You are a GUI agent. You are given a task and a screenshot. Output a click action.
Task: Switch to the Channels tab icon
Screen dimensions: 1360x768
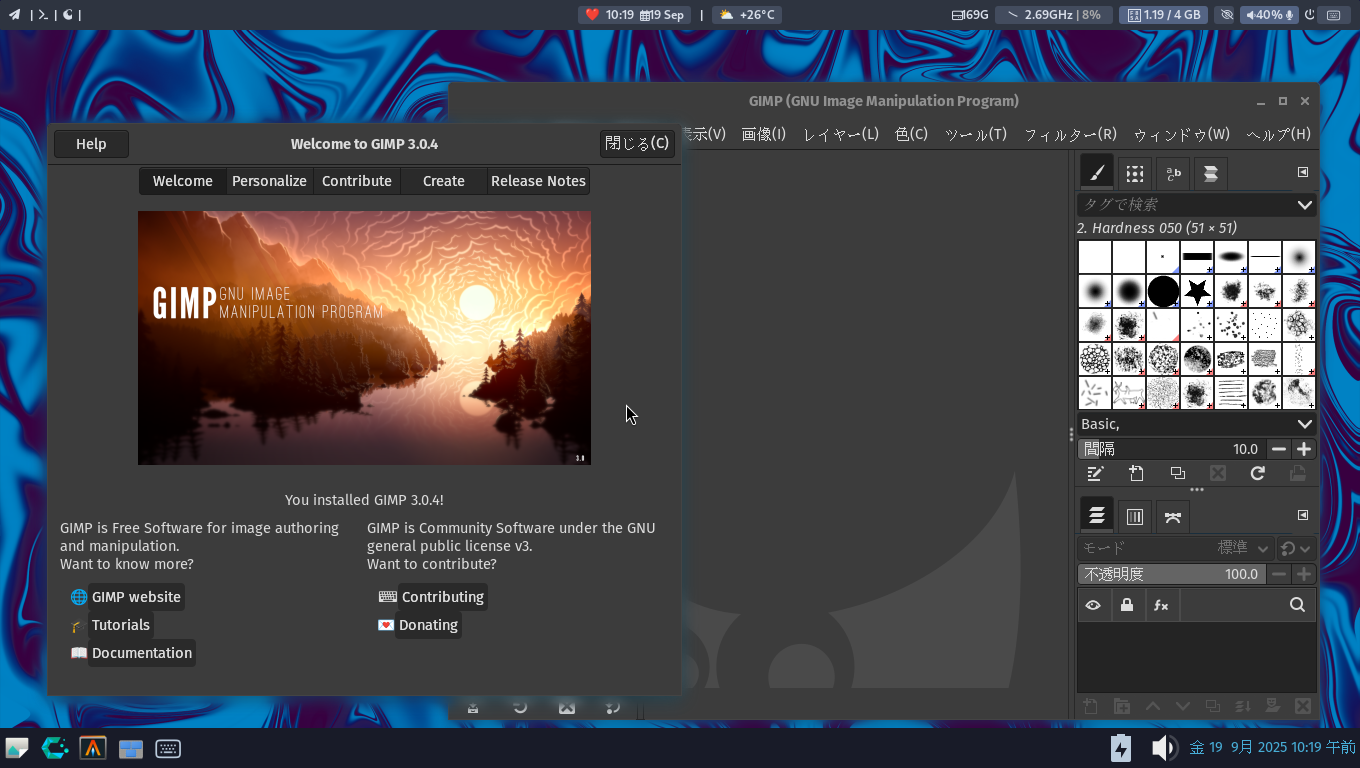pos(1134,516)
